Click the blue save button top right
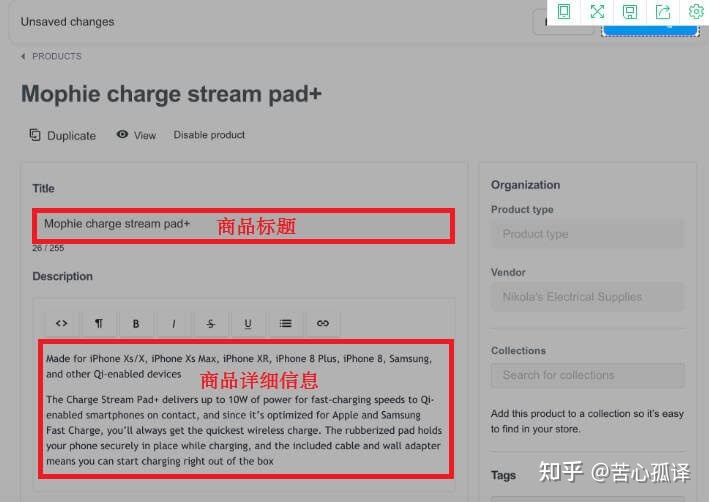 (650, 30)
